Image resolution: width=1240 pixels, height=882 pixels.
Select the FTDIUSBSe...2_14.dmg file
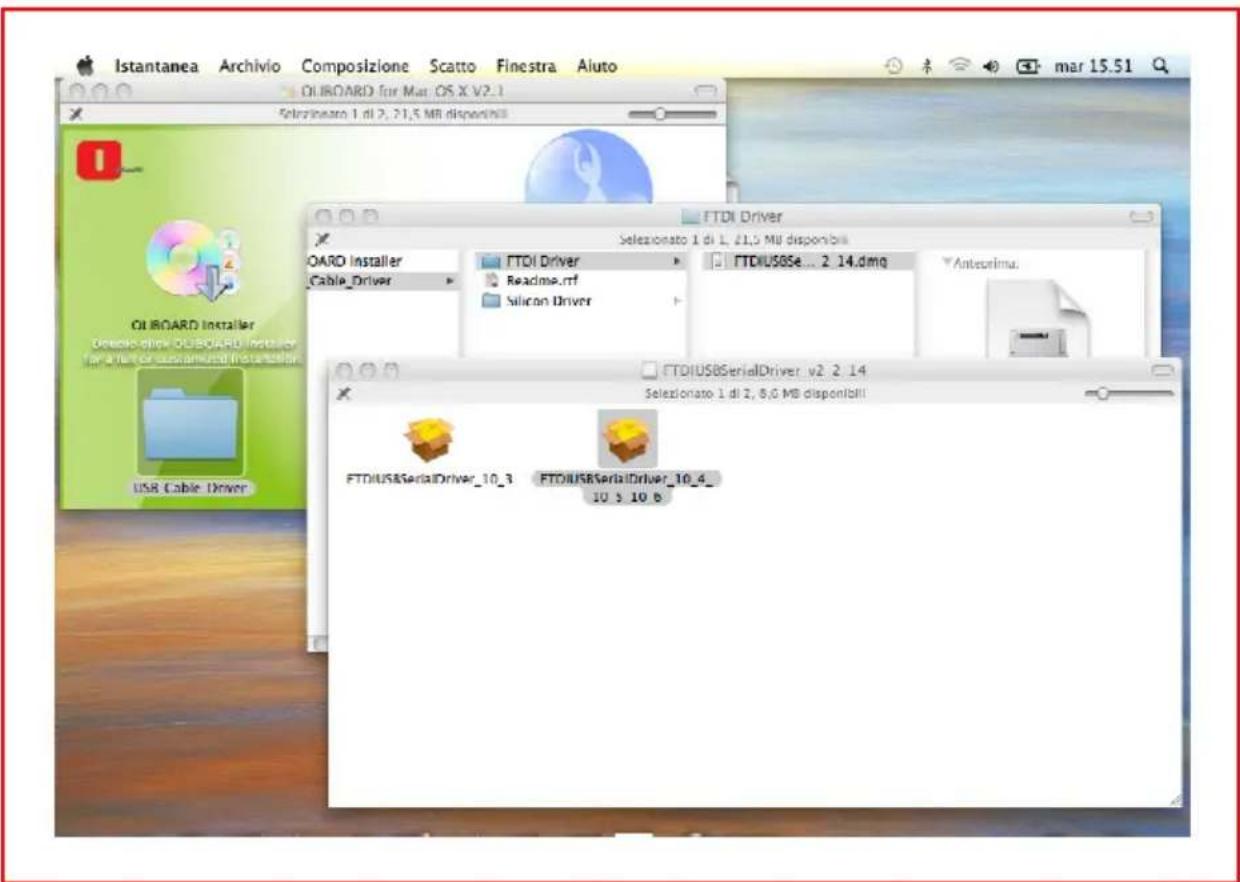pos(800,261)
